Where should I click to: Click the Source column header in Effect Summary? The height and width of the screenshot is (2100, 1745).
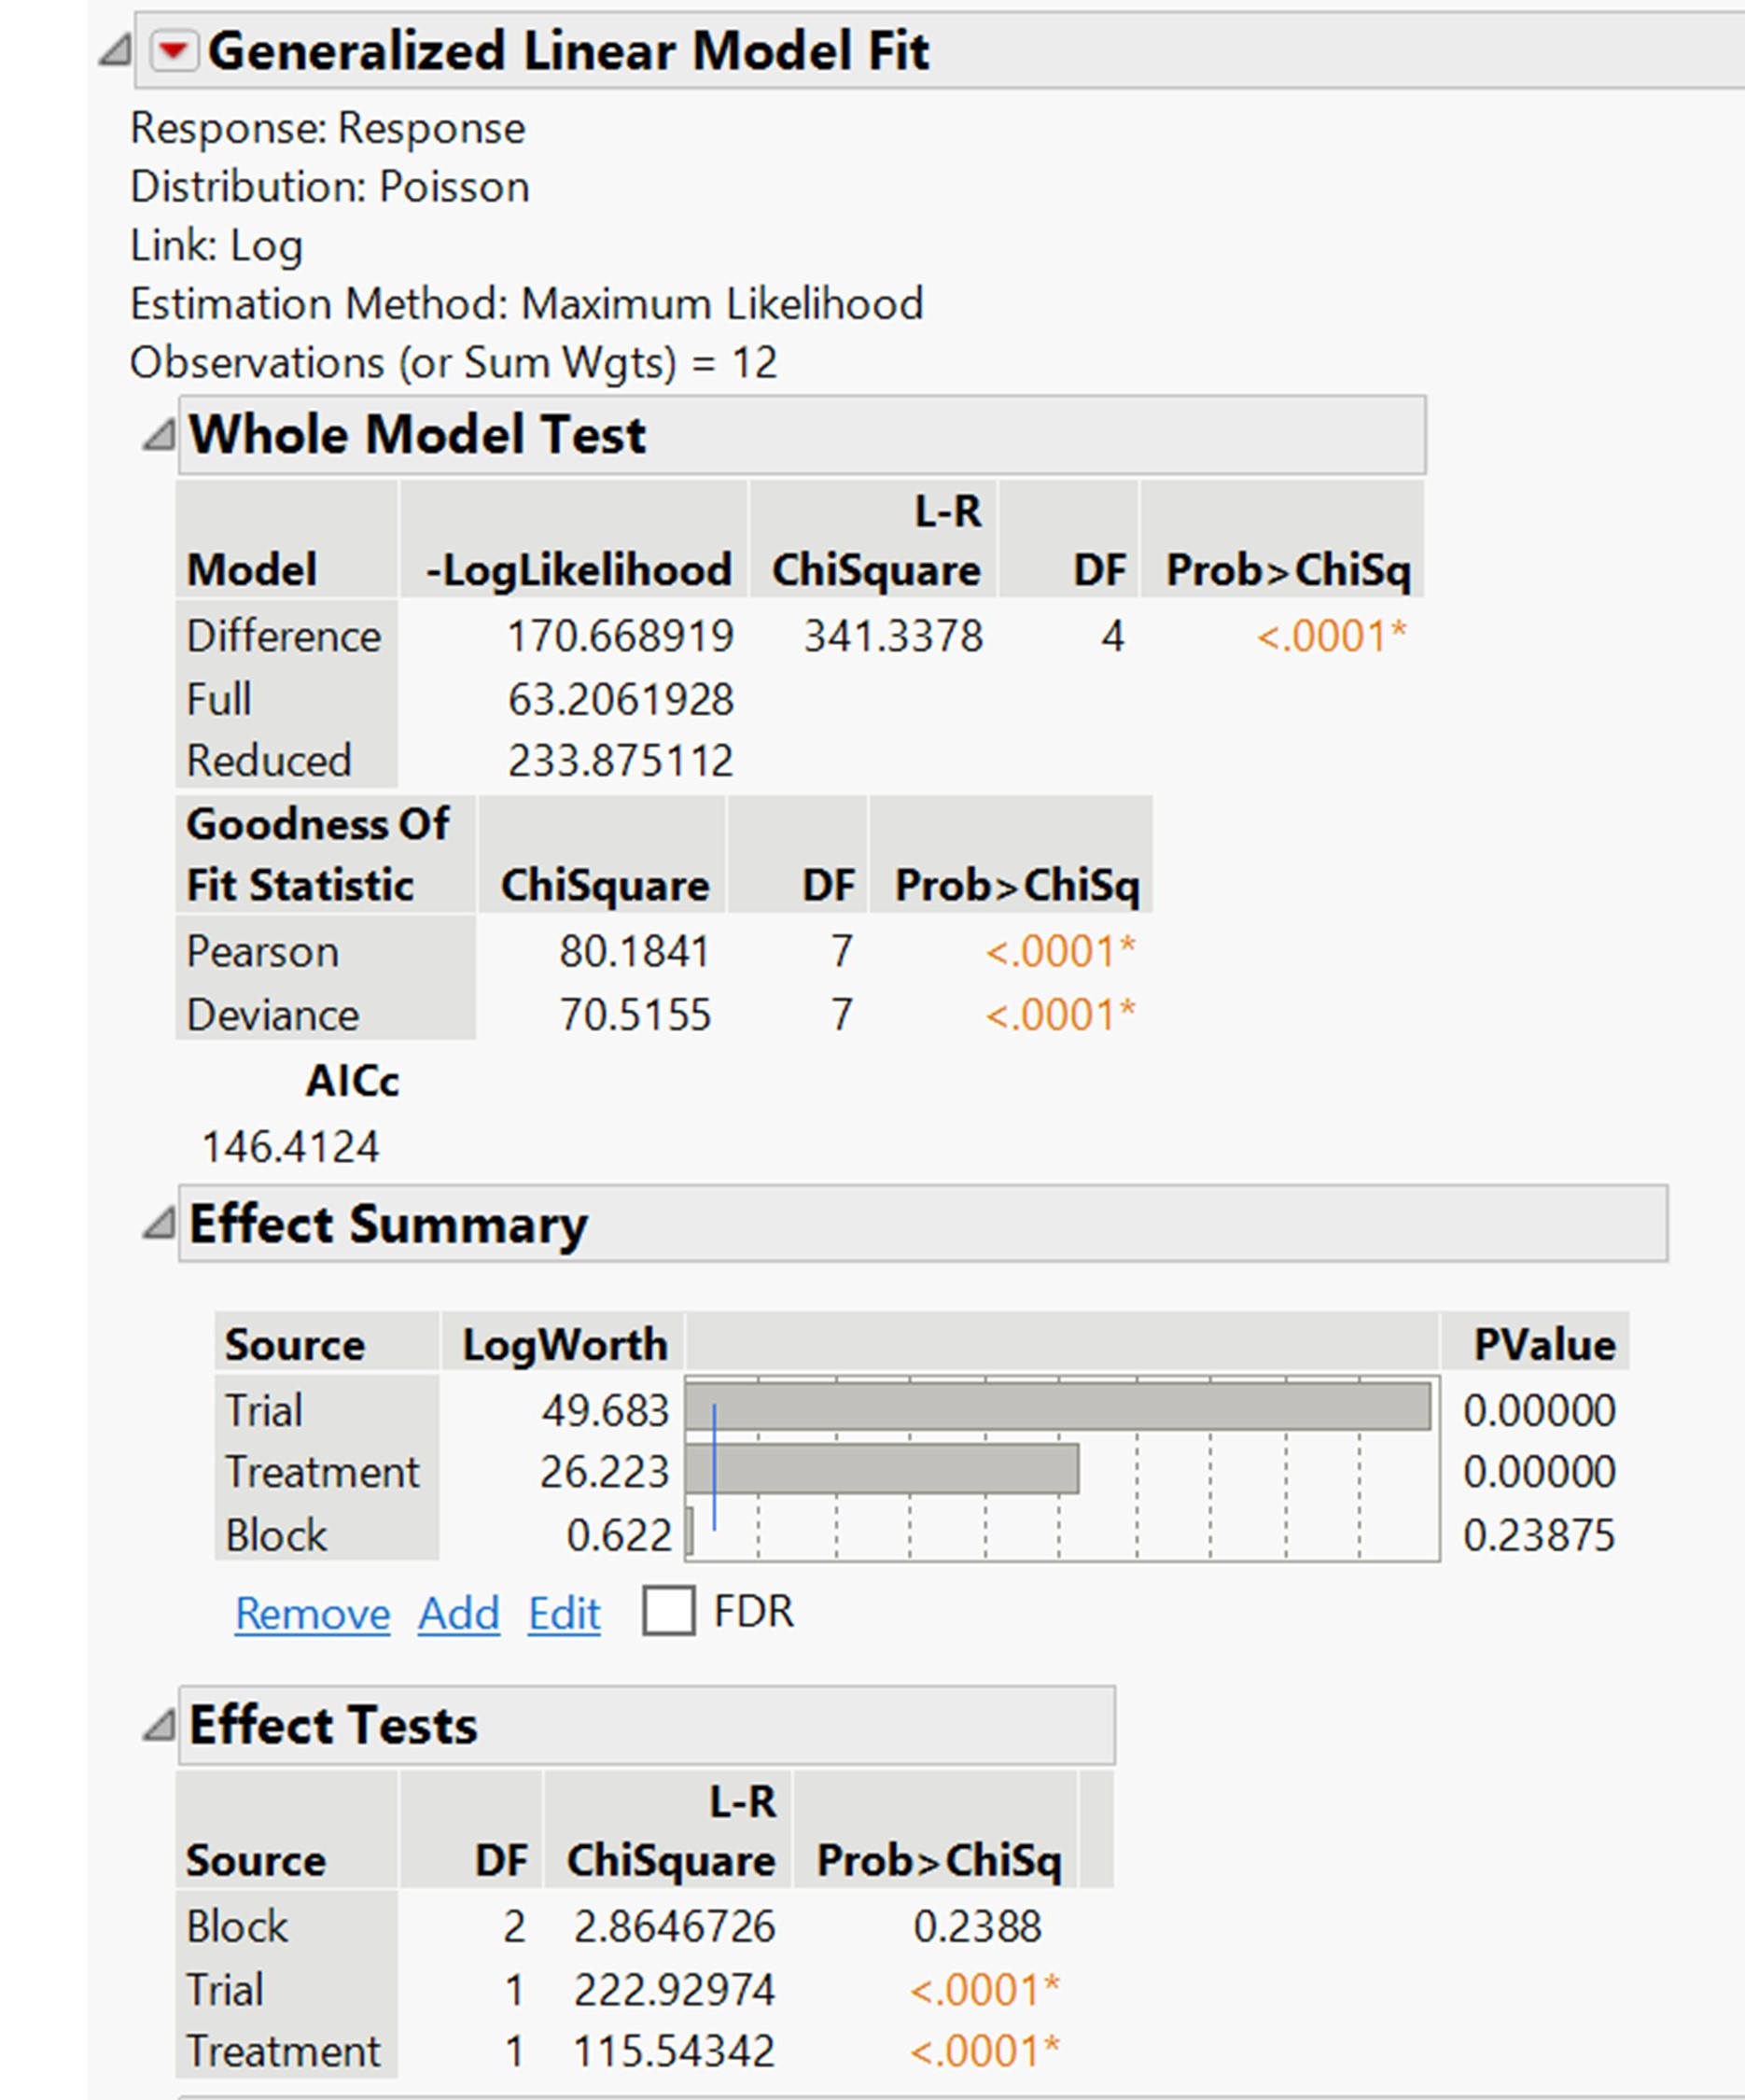[x=295, y=1343]
